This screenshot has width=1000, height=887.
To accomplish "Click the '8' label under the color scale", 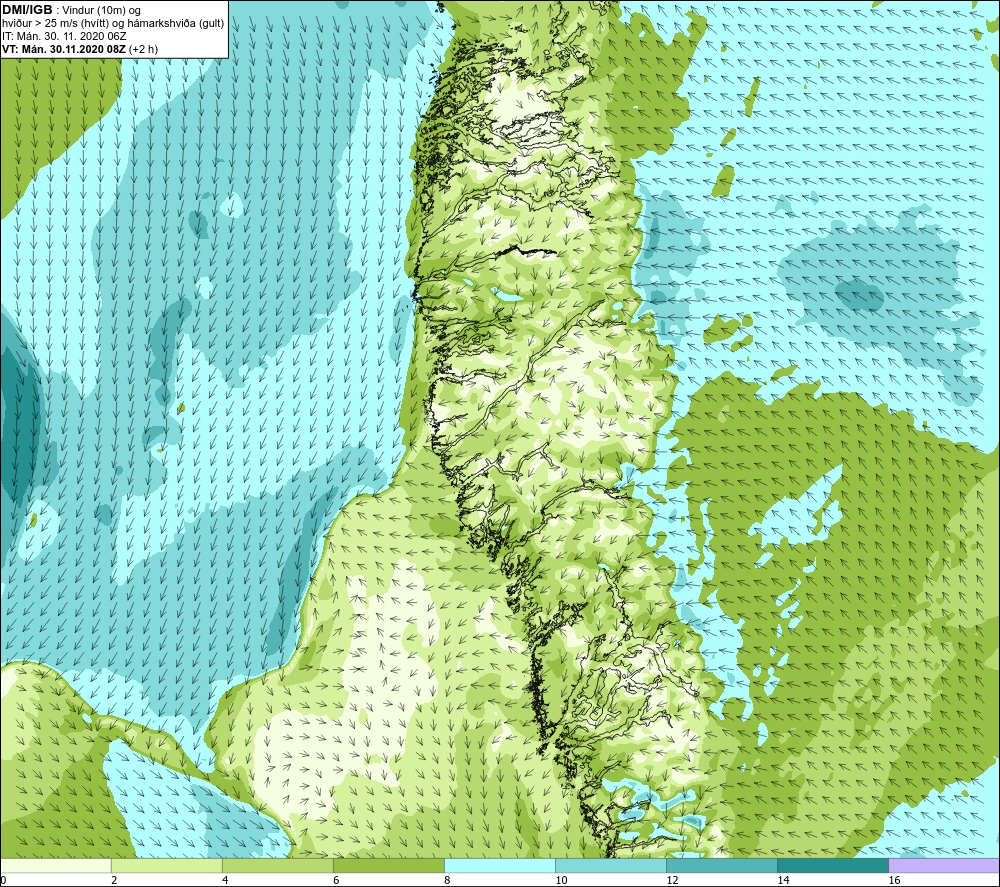I will [447, 881].
